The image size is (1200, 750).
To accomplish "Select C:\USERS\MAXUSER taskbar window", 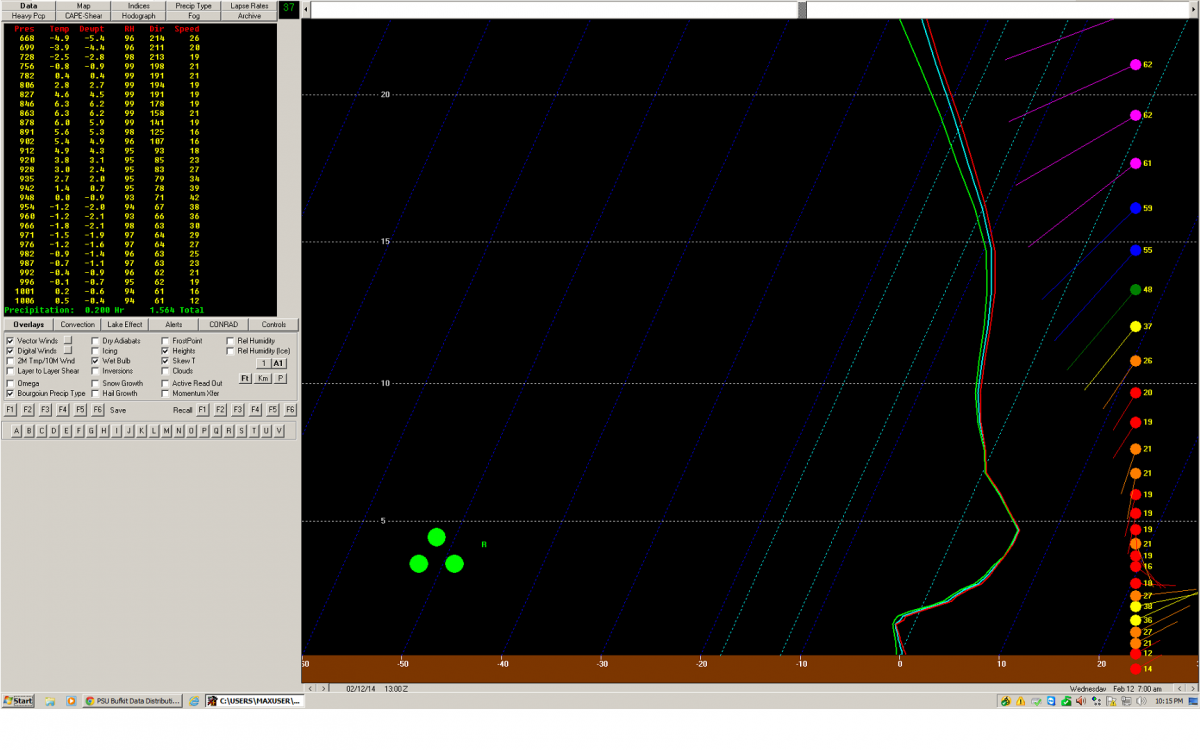I will click(x=254, y=702).
